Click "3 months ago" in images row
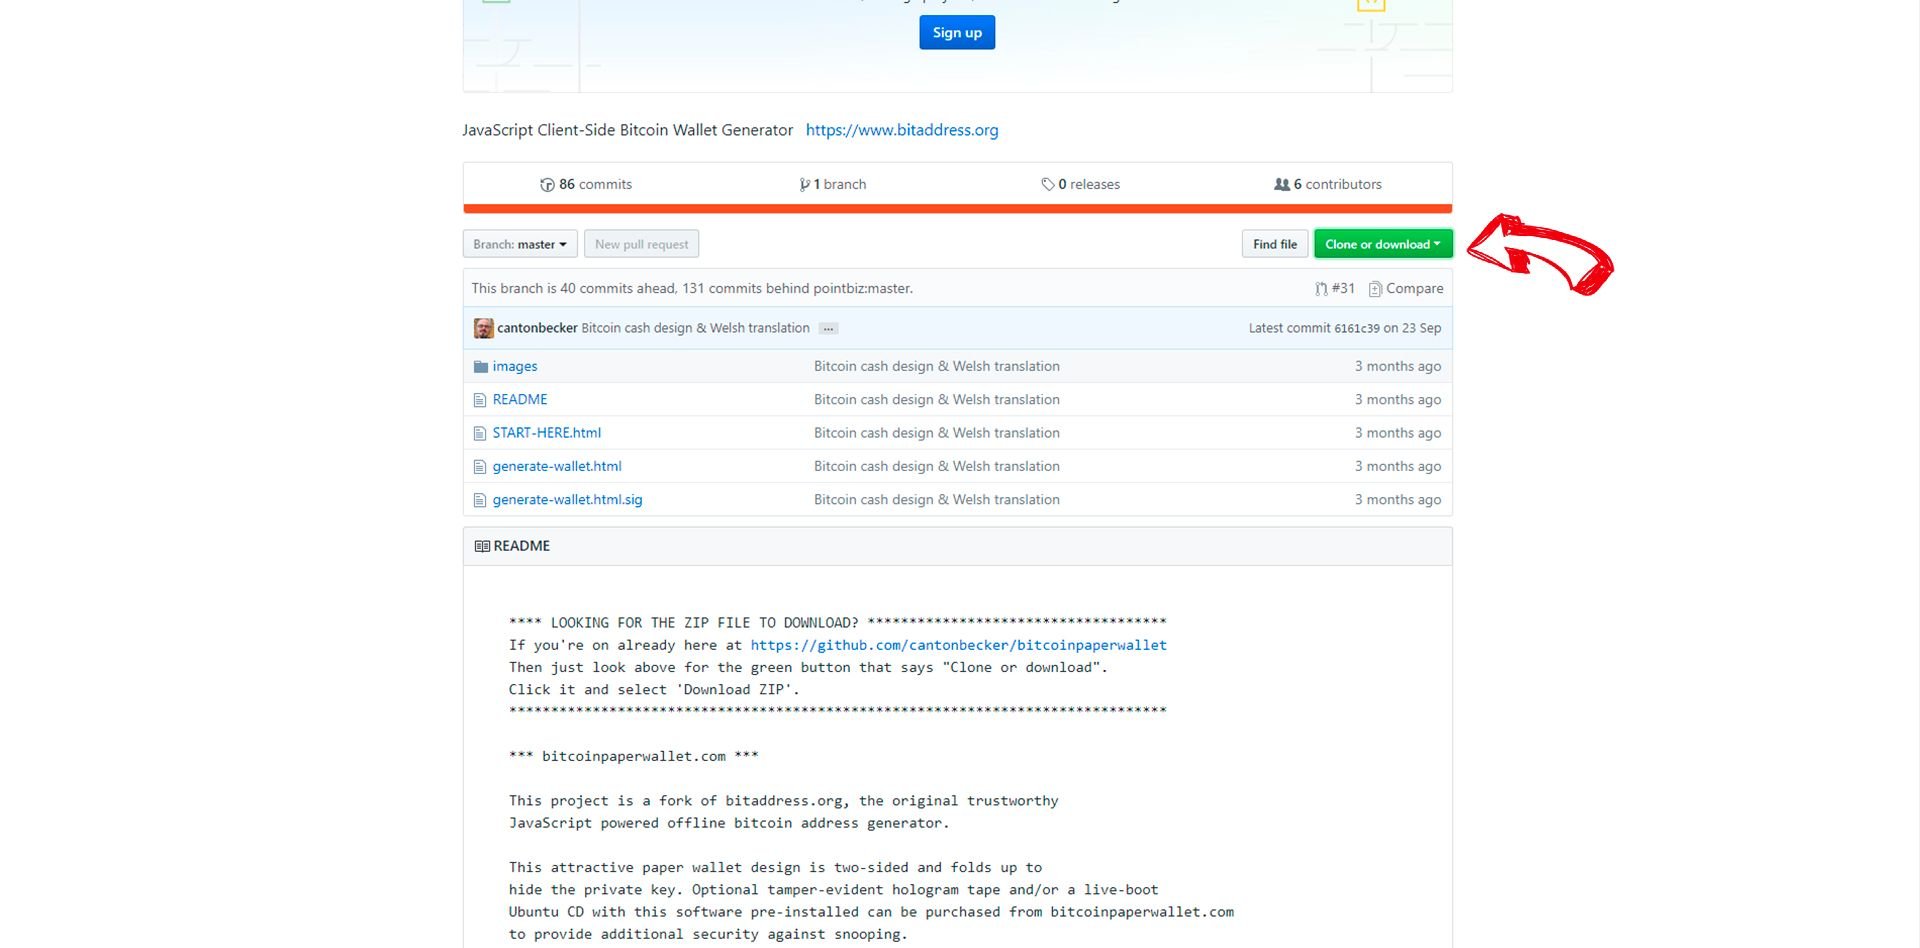 1398,366
